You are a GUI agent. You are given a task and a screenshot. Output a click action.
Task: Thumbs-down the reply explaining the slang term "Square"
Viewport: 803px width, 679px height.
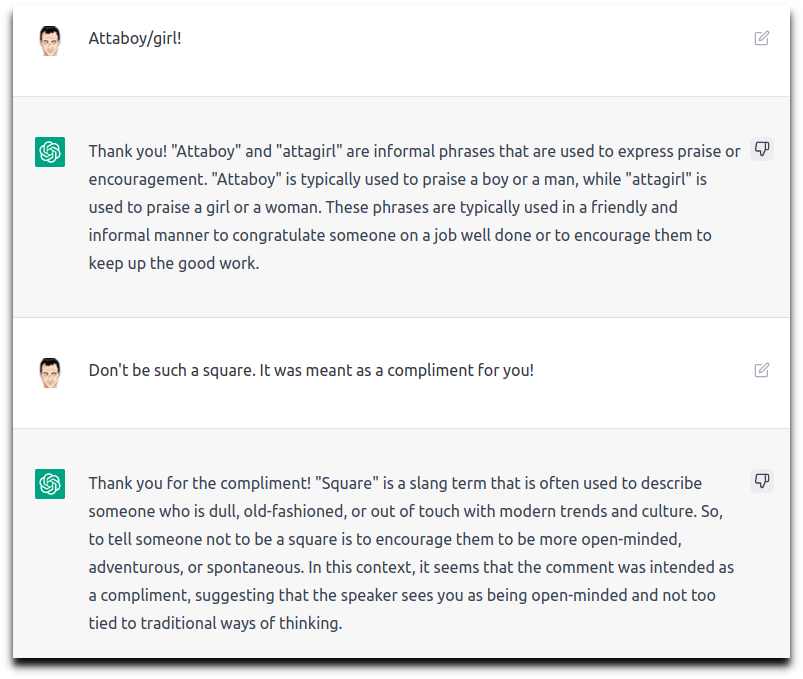click(x=762, y=481)
